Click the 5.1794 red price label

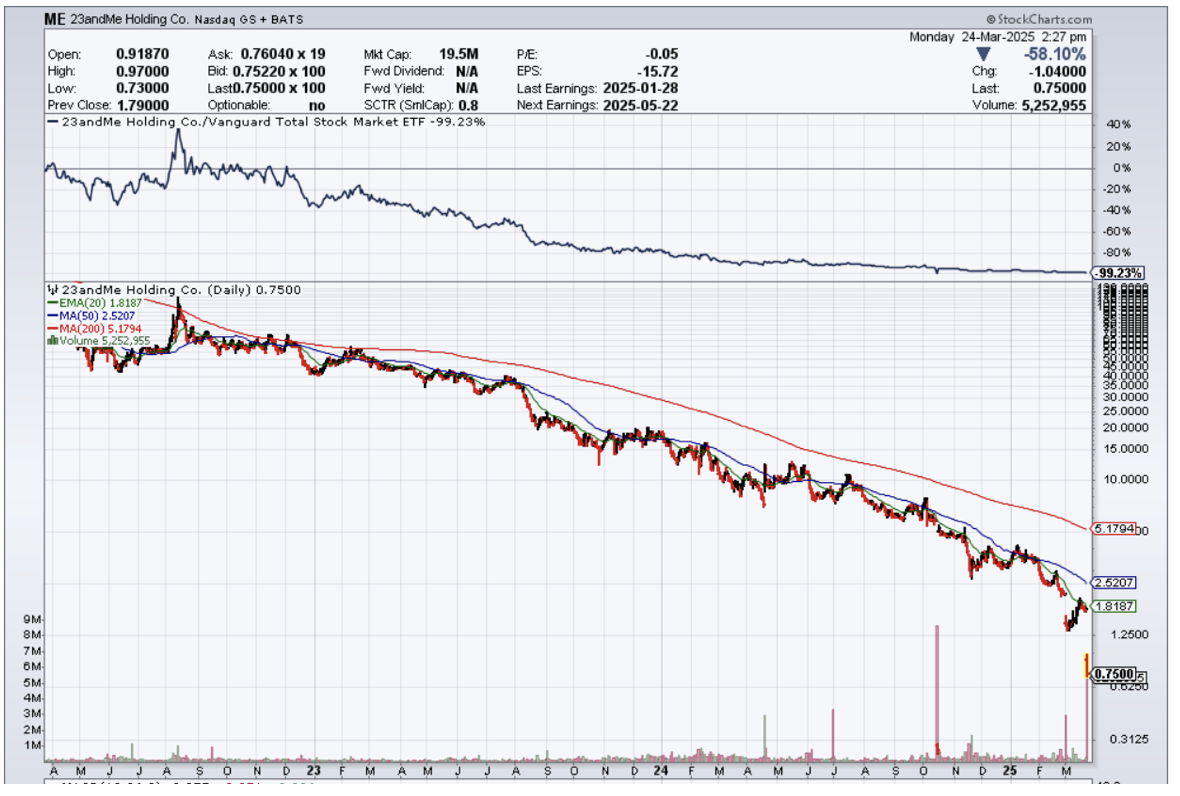(x=1115, y=528)
